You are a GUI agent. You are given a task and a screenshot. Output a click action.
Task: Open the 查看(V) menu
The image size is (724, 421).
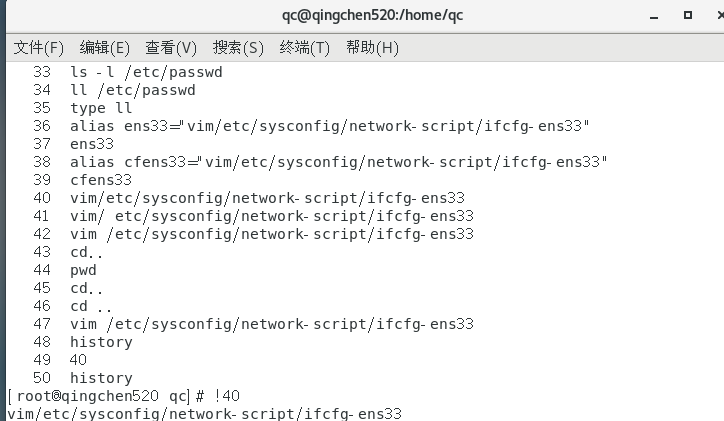coord(171,48)
